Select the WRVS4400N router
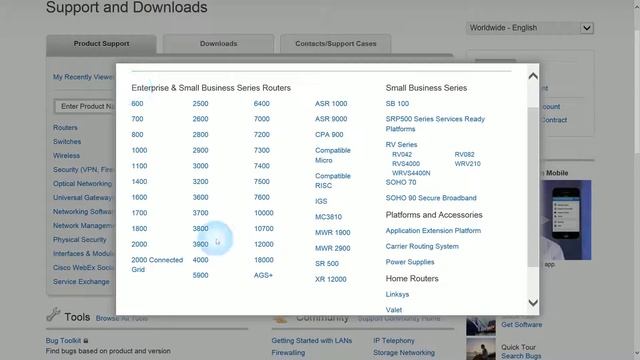This screenshot has height=360, width=640. point(411,173)
